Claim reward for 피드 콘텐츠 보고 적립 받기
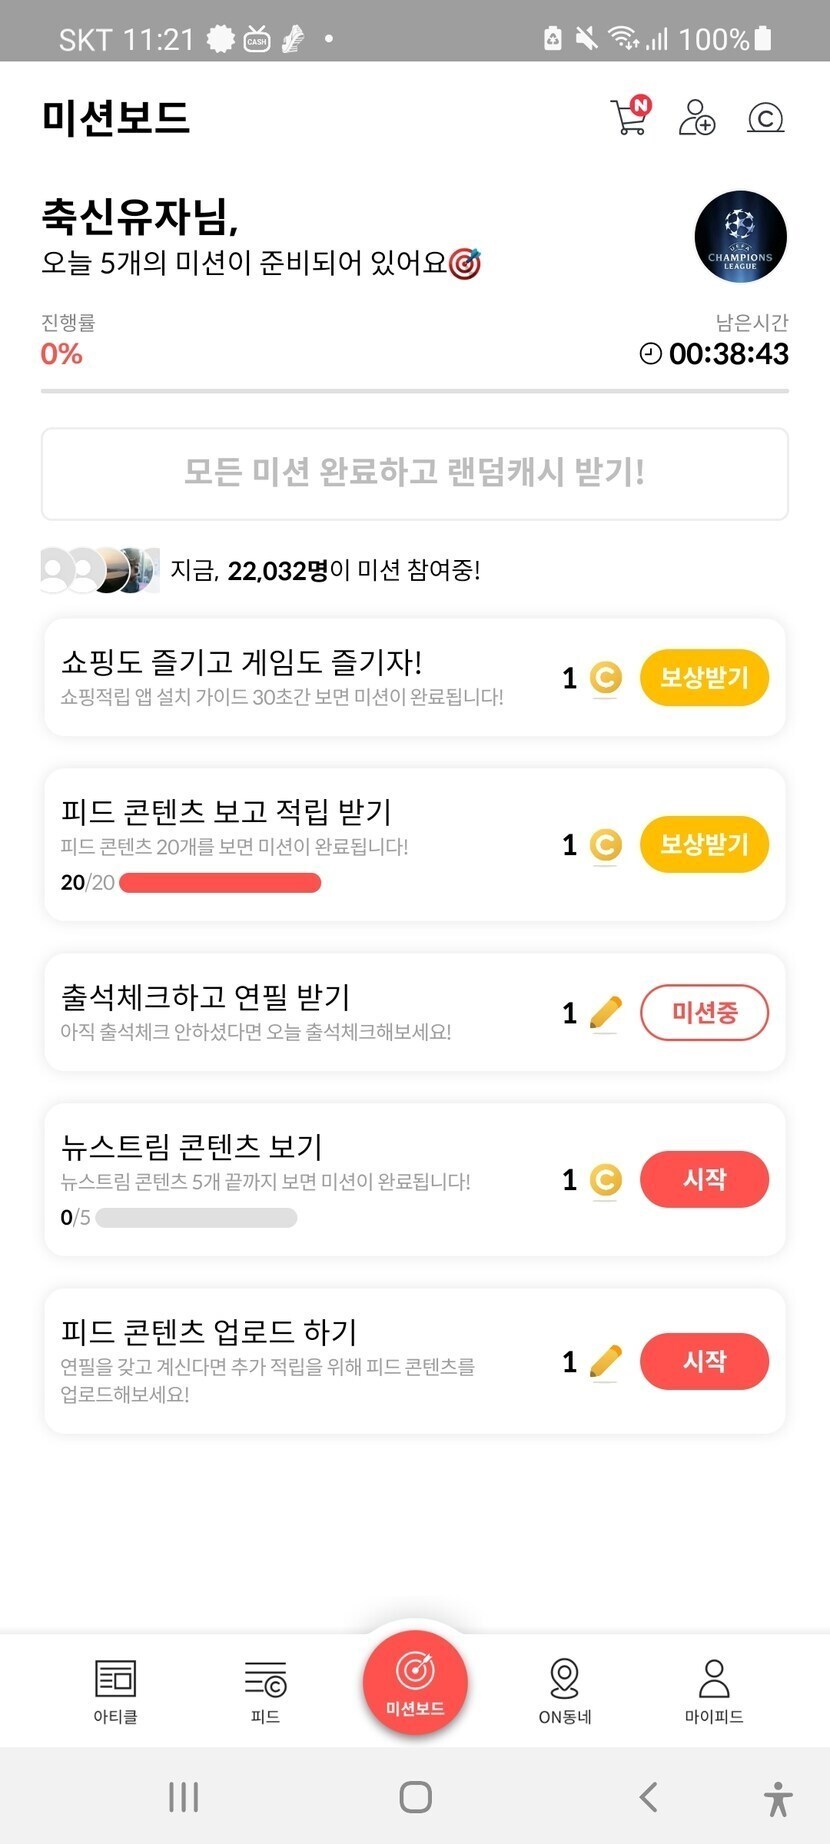830x1844 pixels. click(704, 844)
